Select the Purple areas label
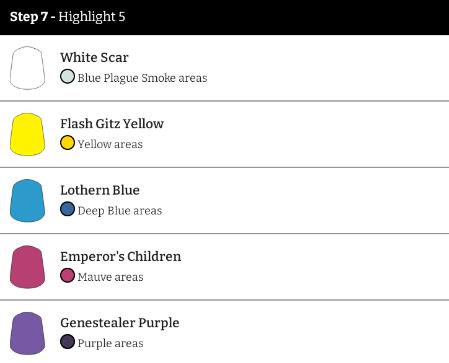This screenshot has height=363, width=449. pos(110,344)
